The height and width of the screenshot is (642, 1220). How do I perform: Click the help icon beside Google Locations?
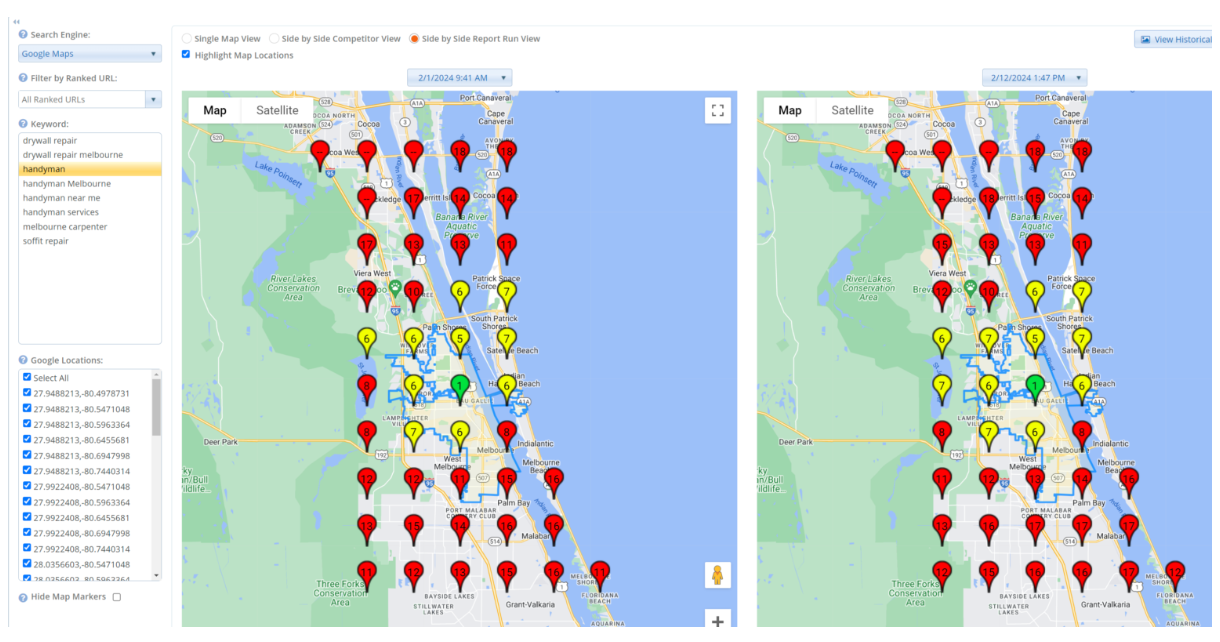tap(23, 360)
